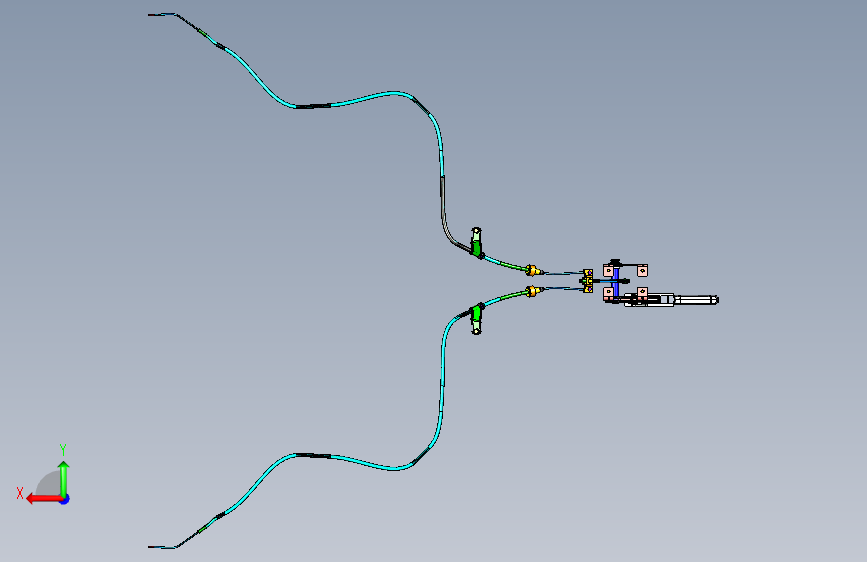The height and width of the screenshot is (562, 867).
Task: Select the yellow equalizer bracket joining both cables
Action: pyautogui.click(x=588, y=281)
